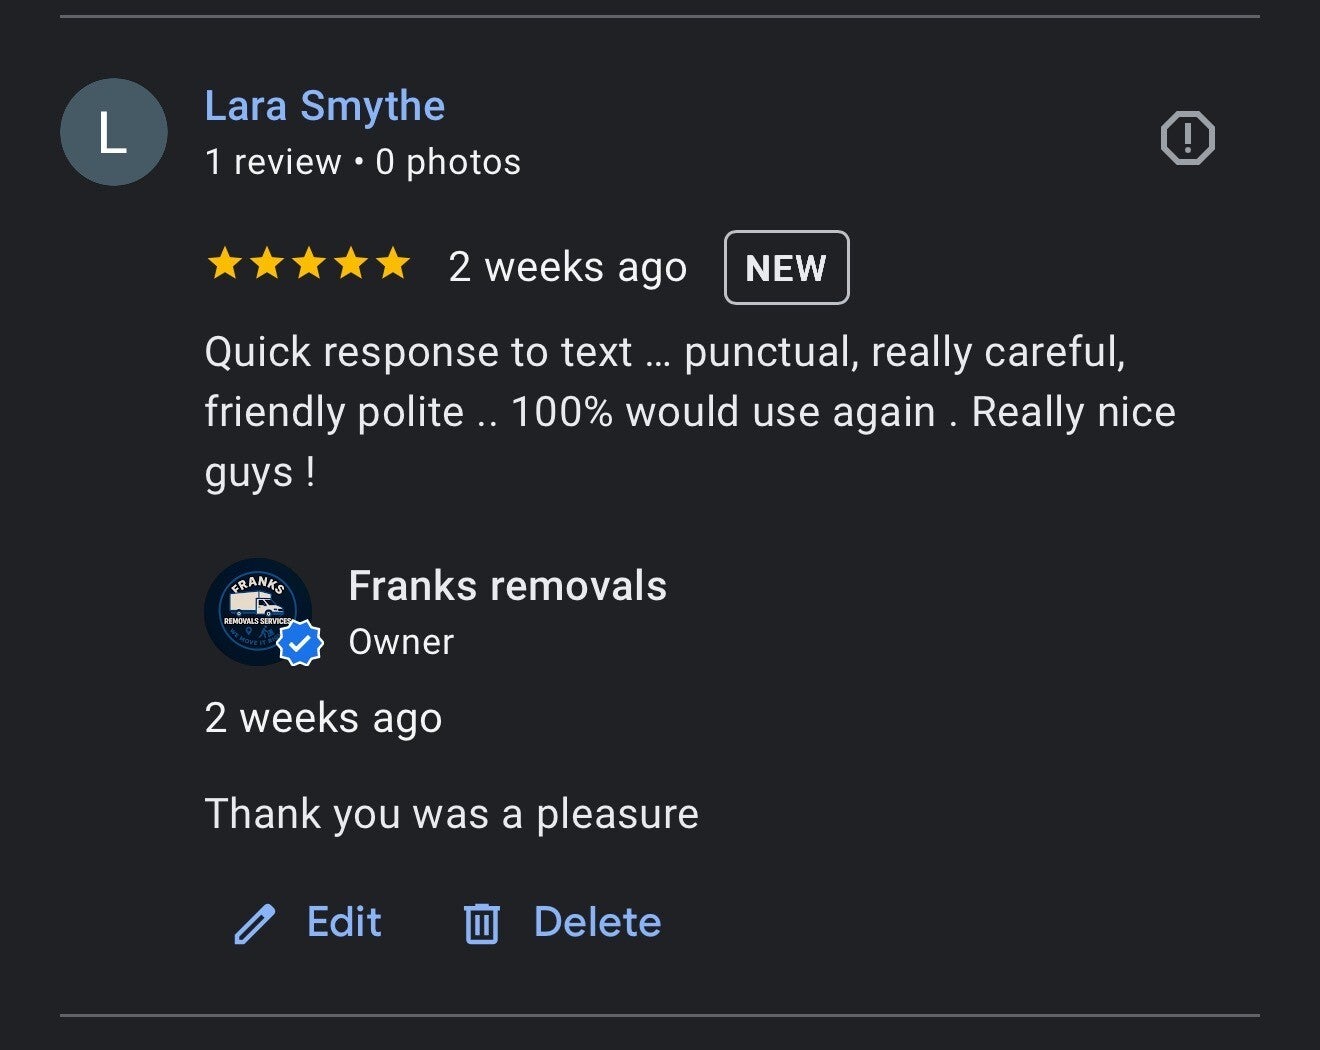Open the Franks Removals Services logo thumbnail
This screenshot has width=1320, height=1050.
pos(255,608)
